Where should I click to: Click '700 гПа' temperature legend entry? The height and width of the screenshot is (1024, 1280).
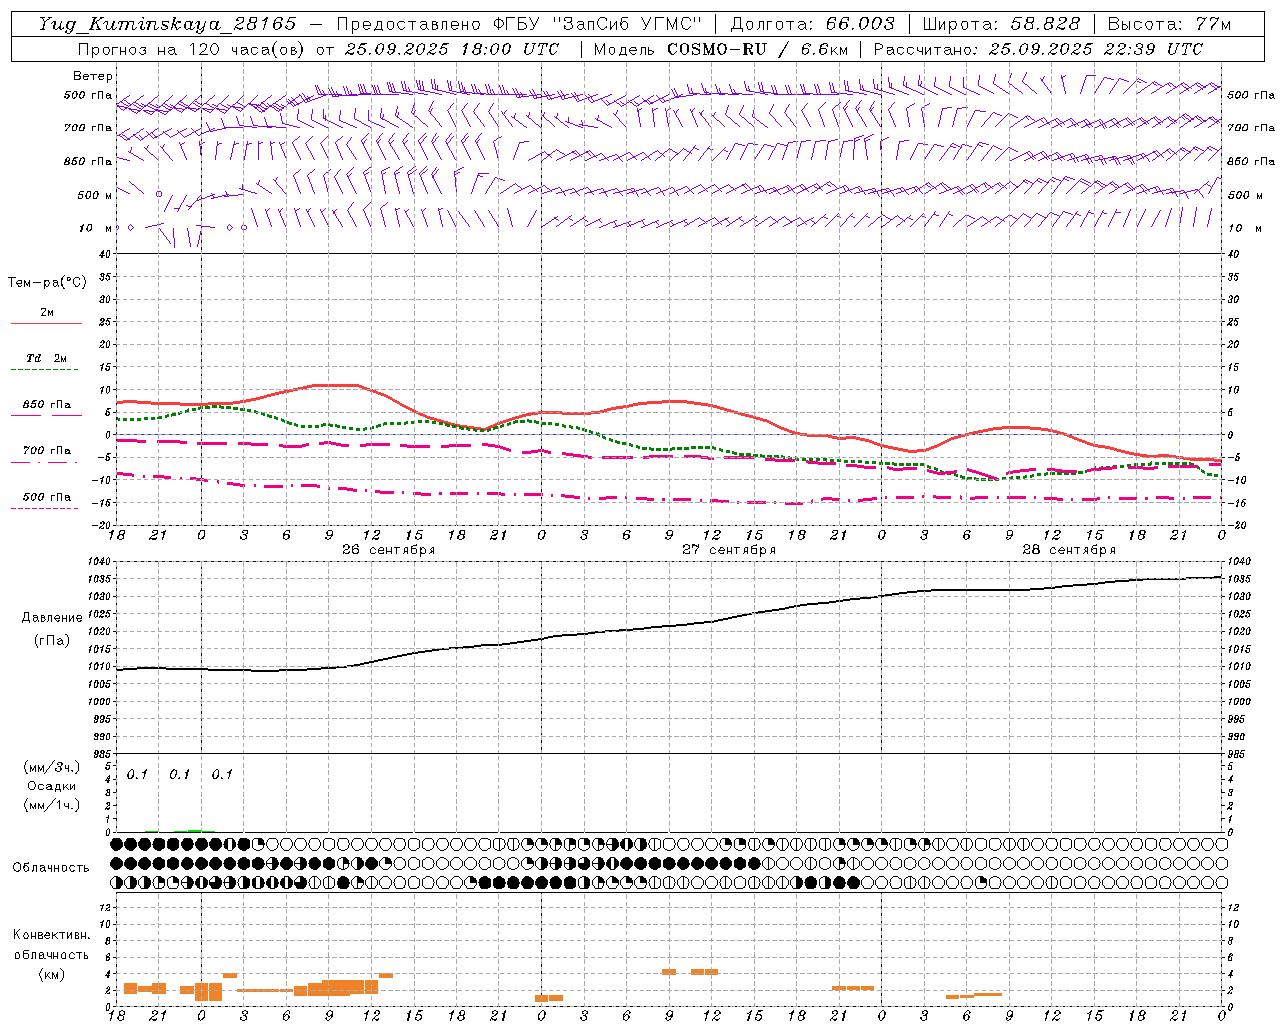click(47, 450)
